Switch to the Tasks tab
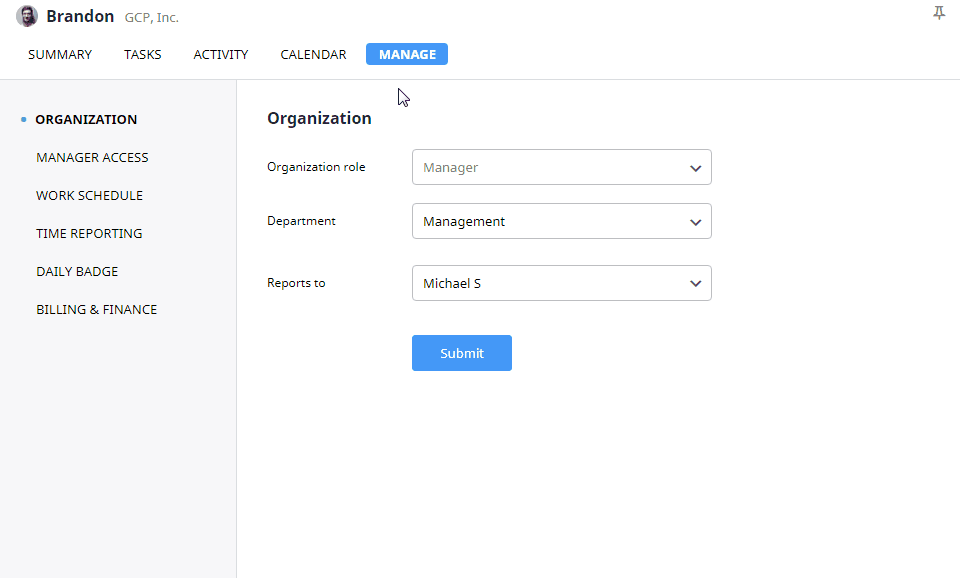 click(x=142, y=55)
